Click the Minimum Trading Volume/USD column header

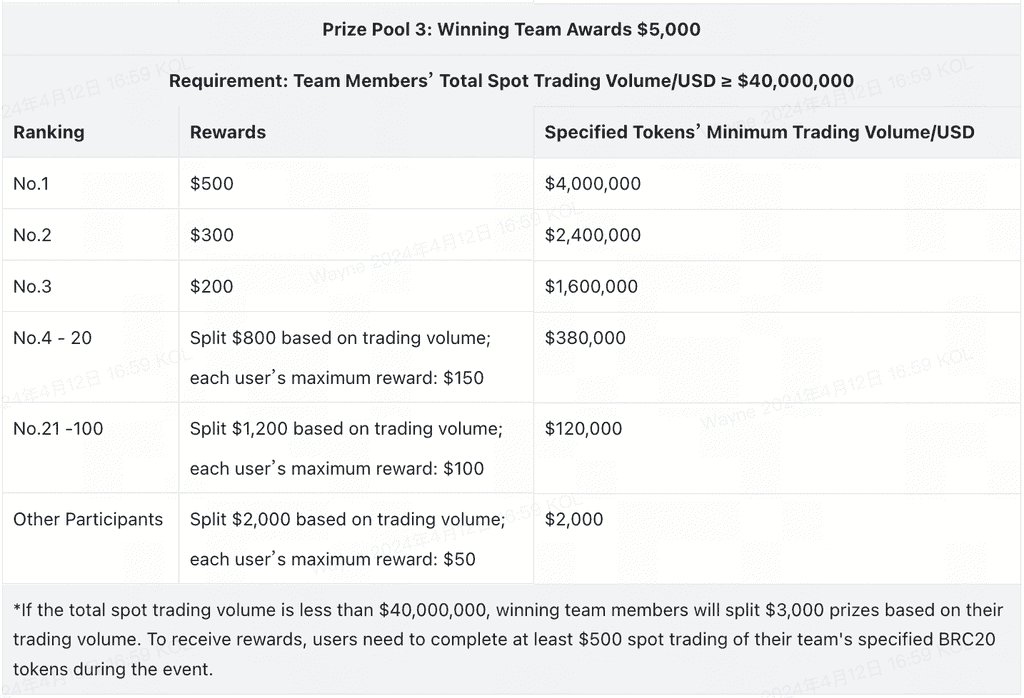click(x=759, y=132)
